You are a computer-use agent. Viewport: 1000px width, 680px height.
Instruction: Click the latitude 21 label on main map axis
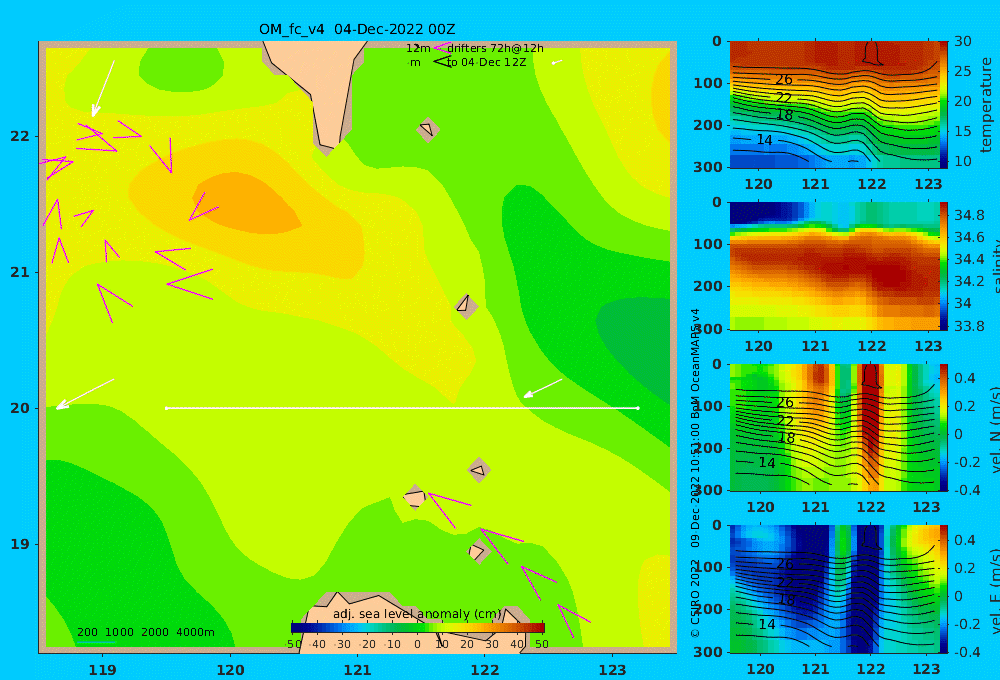click(x=20, y=272)
